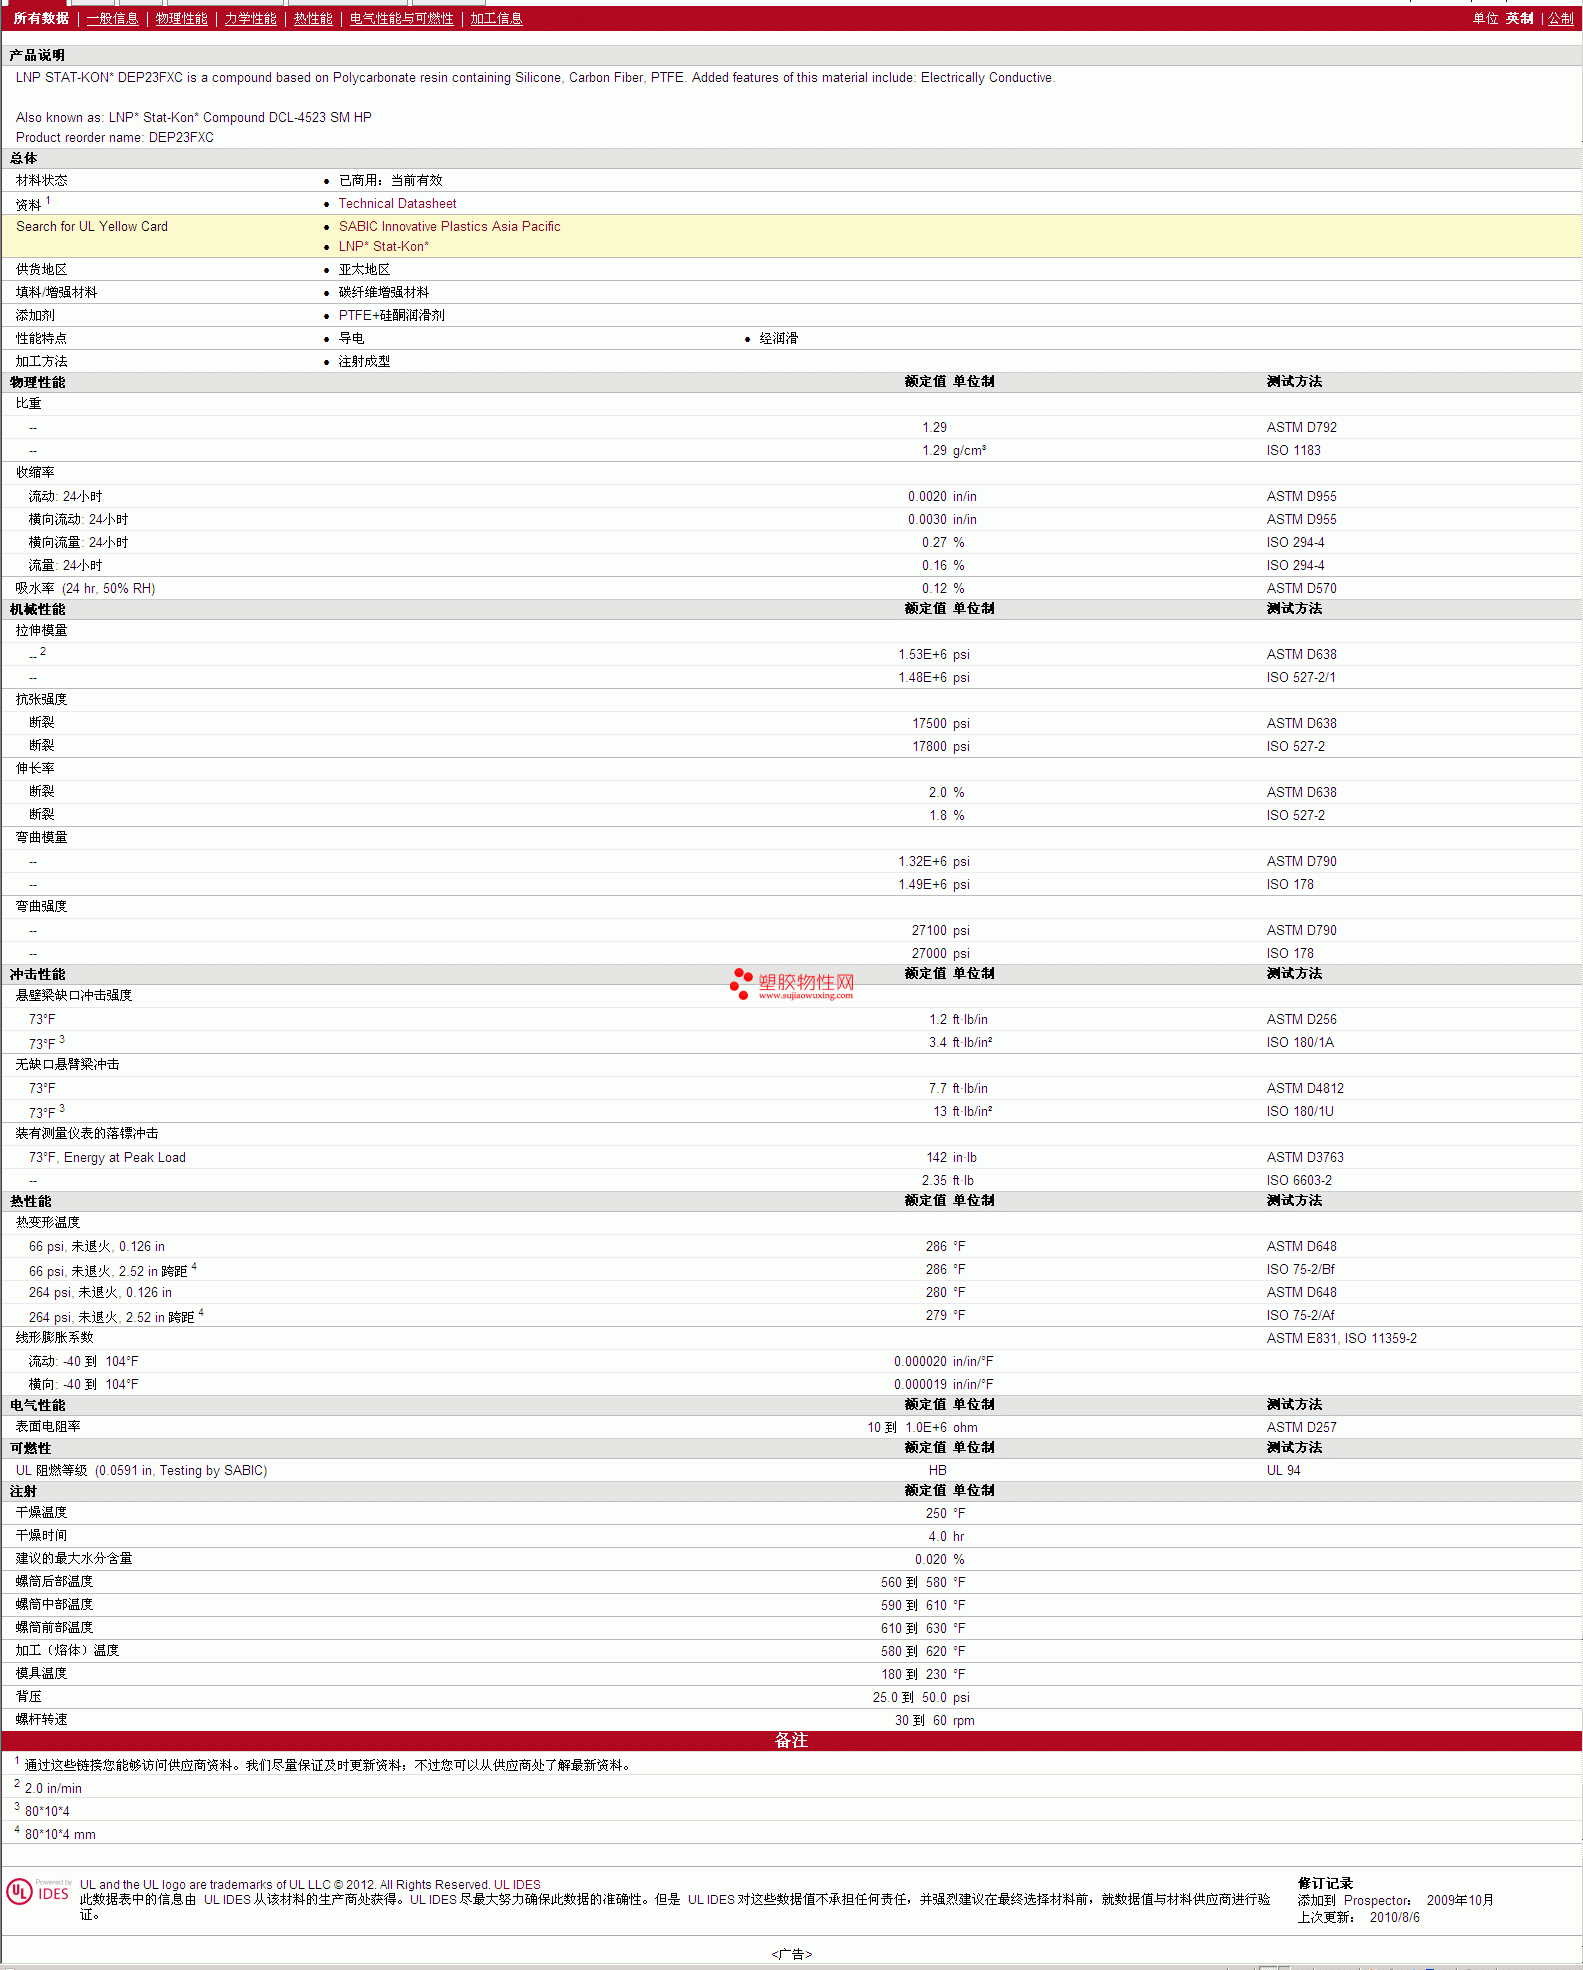Click the 螺杆转速 row label
This screenshot has width=1583, height=1970.
(41, 1720)
